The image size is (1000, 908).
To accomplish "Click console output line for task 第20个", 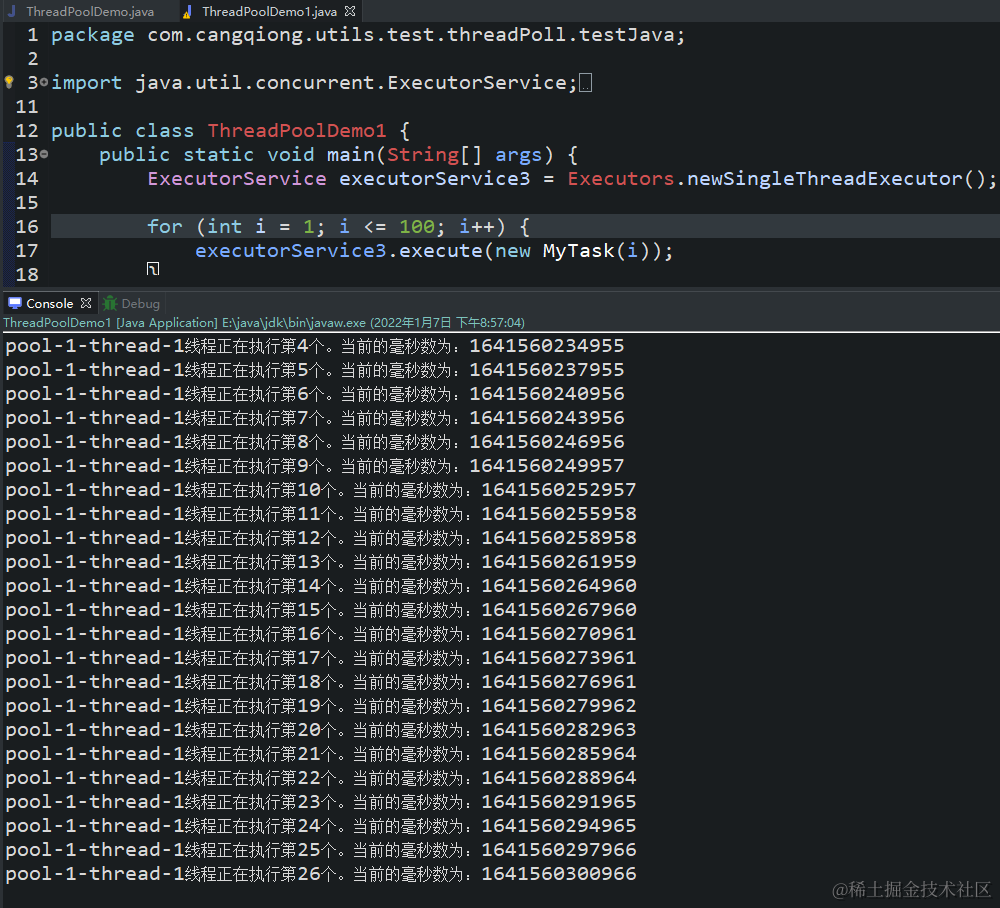I will tap(321, 730).
